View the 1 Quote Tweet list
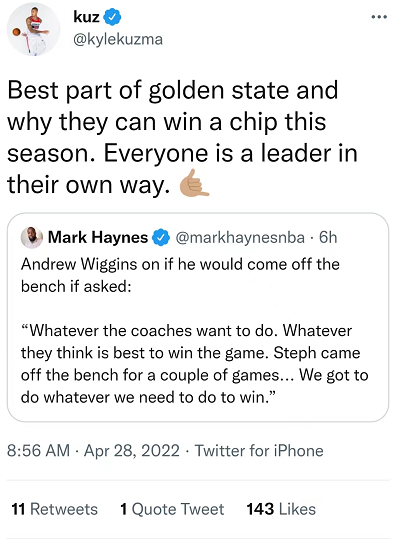The height and width of the screenshot is (540, 396). pos(172,509)
